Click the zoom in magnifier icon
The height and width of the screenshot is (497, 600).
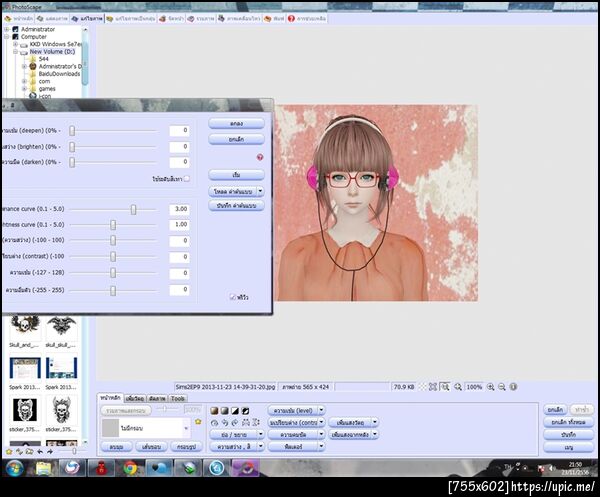coord(490,387)
